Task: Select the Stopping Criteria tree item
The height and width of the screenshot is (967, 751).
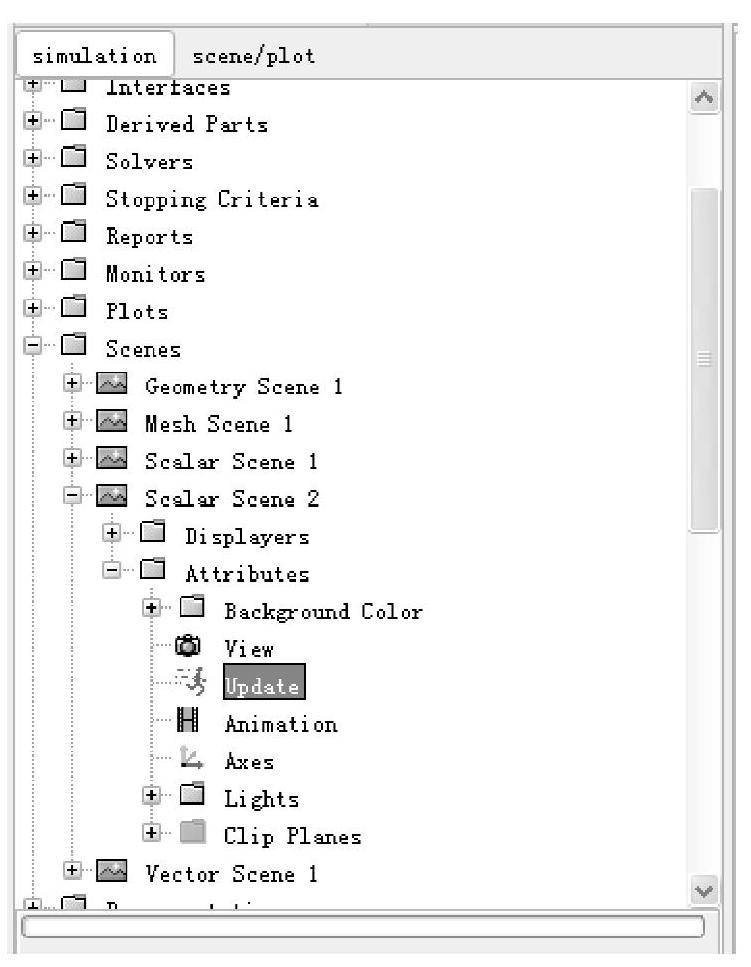Action: (x=212, y=199)
